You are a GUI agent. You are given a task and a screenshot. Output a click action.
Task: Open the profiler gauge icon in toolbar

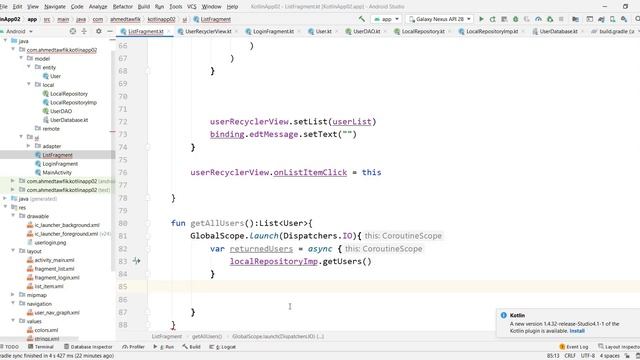click(538, 19)
